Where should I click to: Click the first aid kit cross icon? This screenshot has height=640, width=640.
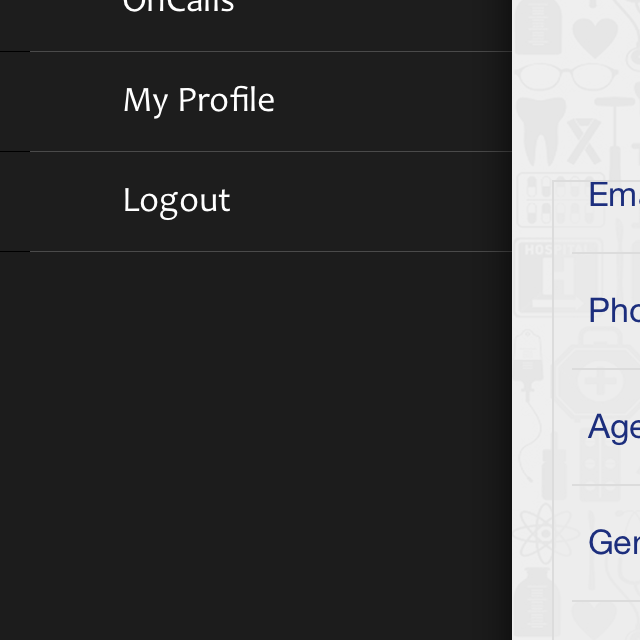(x=600, y=382)
